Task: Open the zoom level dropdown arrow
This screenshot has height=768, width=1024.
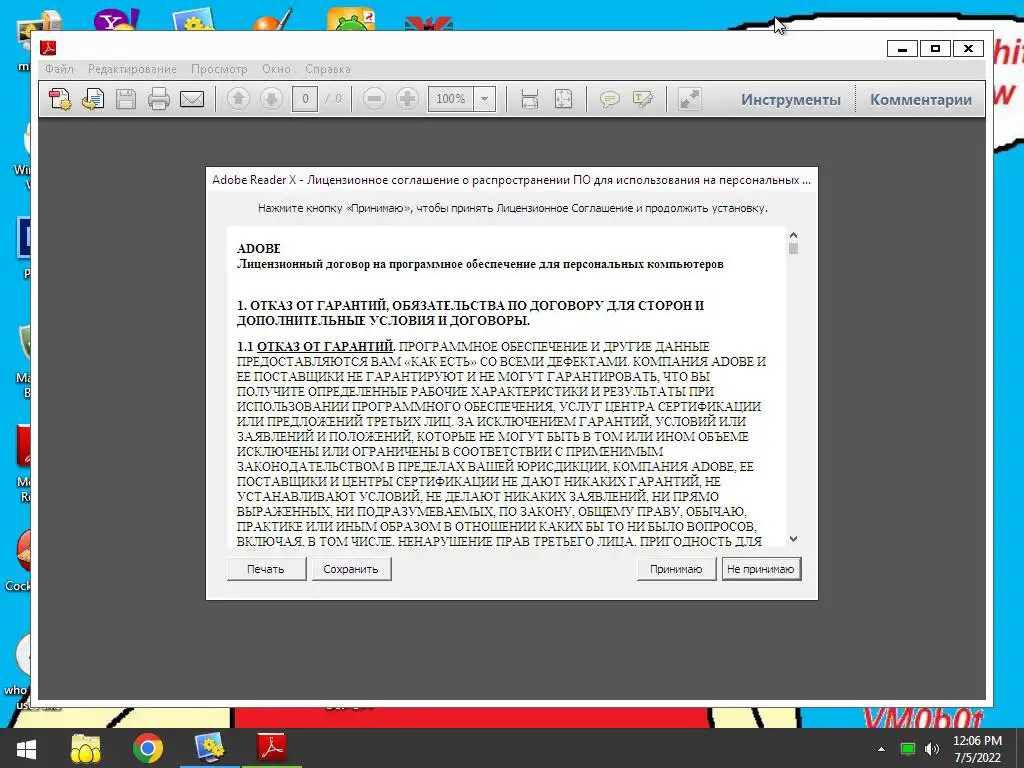Action: pos(485,99)
